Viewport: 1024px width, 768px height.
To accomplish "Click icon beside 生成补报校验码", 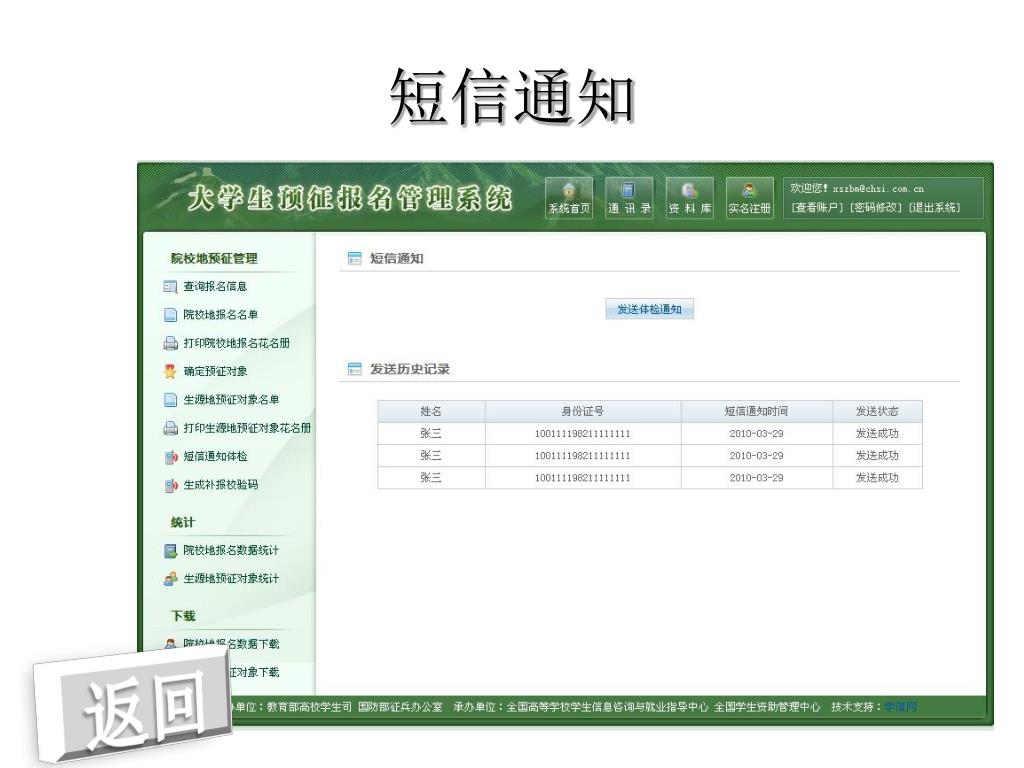I will click(170, 485).
